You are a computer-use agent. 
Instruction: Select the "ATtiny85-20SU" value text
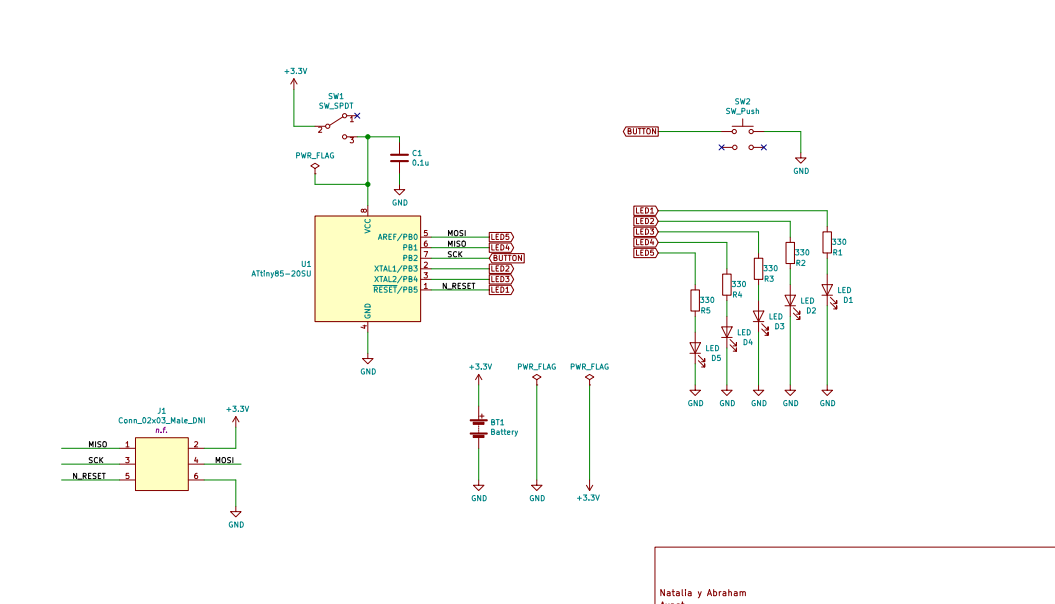tap(281, 274)
